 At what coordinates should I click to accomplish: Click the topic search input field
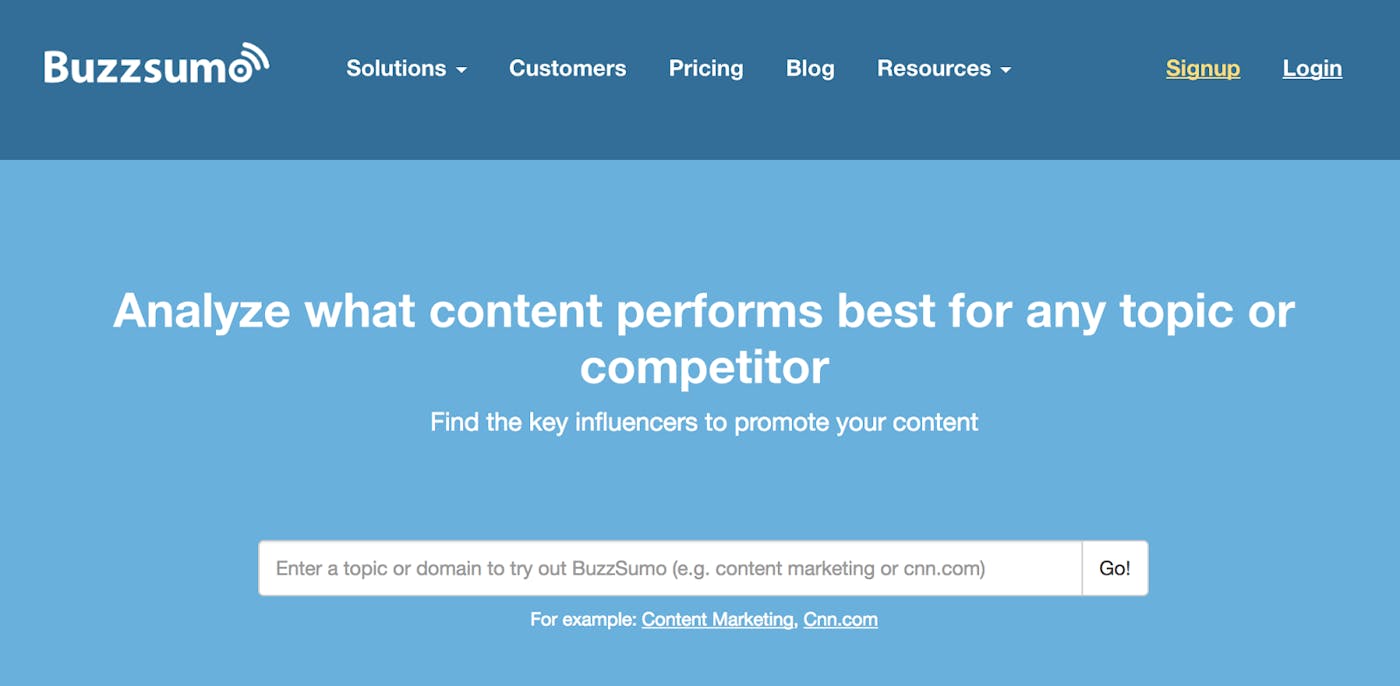tap(670, 567)
